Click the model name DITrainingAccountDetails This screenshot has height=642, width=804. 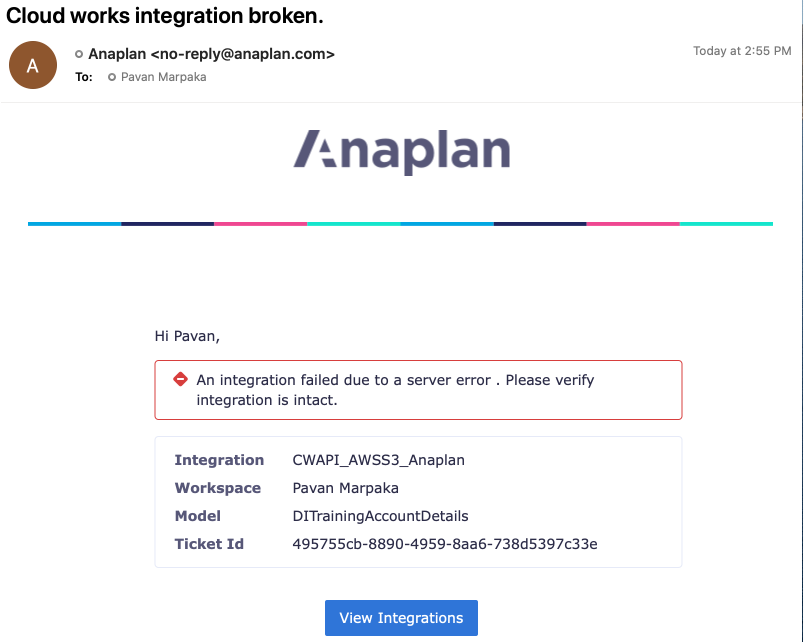click(x=380, y=516)
